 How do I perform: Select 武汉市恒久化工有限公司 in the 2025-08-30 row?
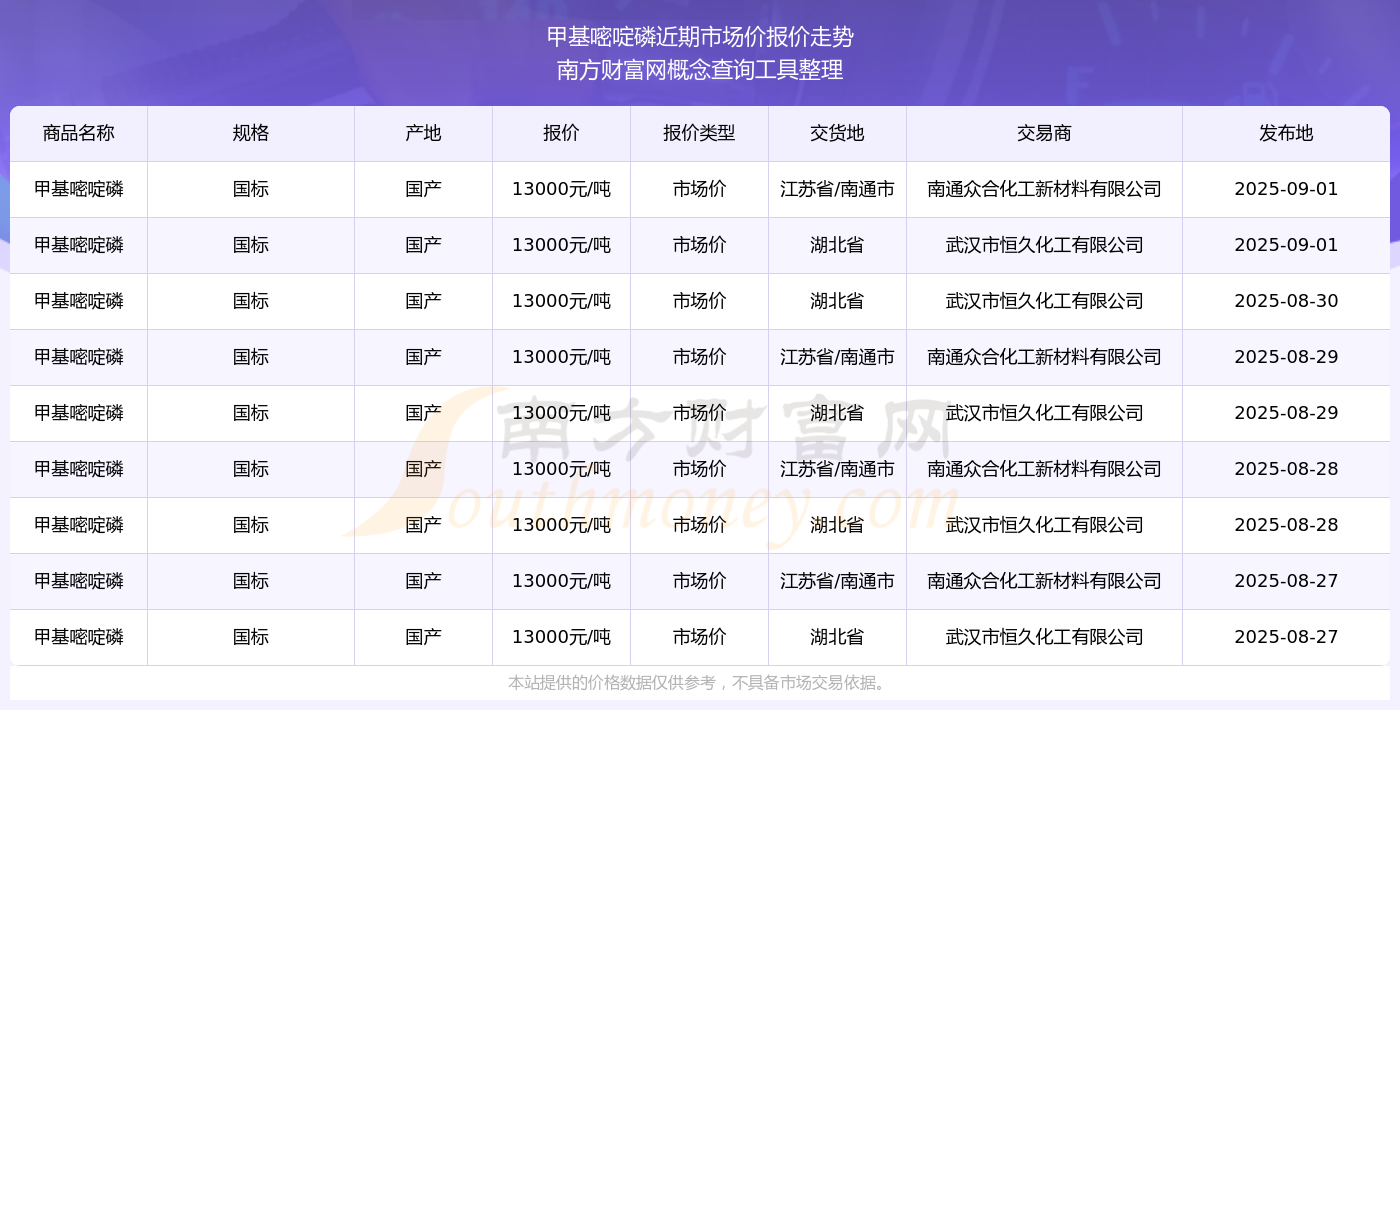(x=1044, y=301)
